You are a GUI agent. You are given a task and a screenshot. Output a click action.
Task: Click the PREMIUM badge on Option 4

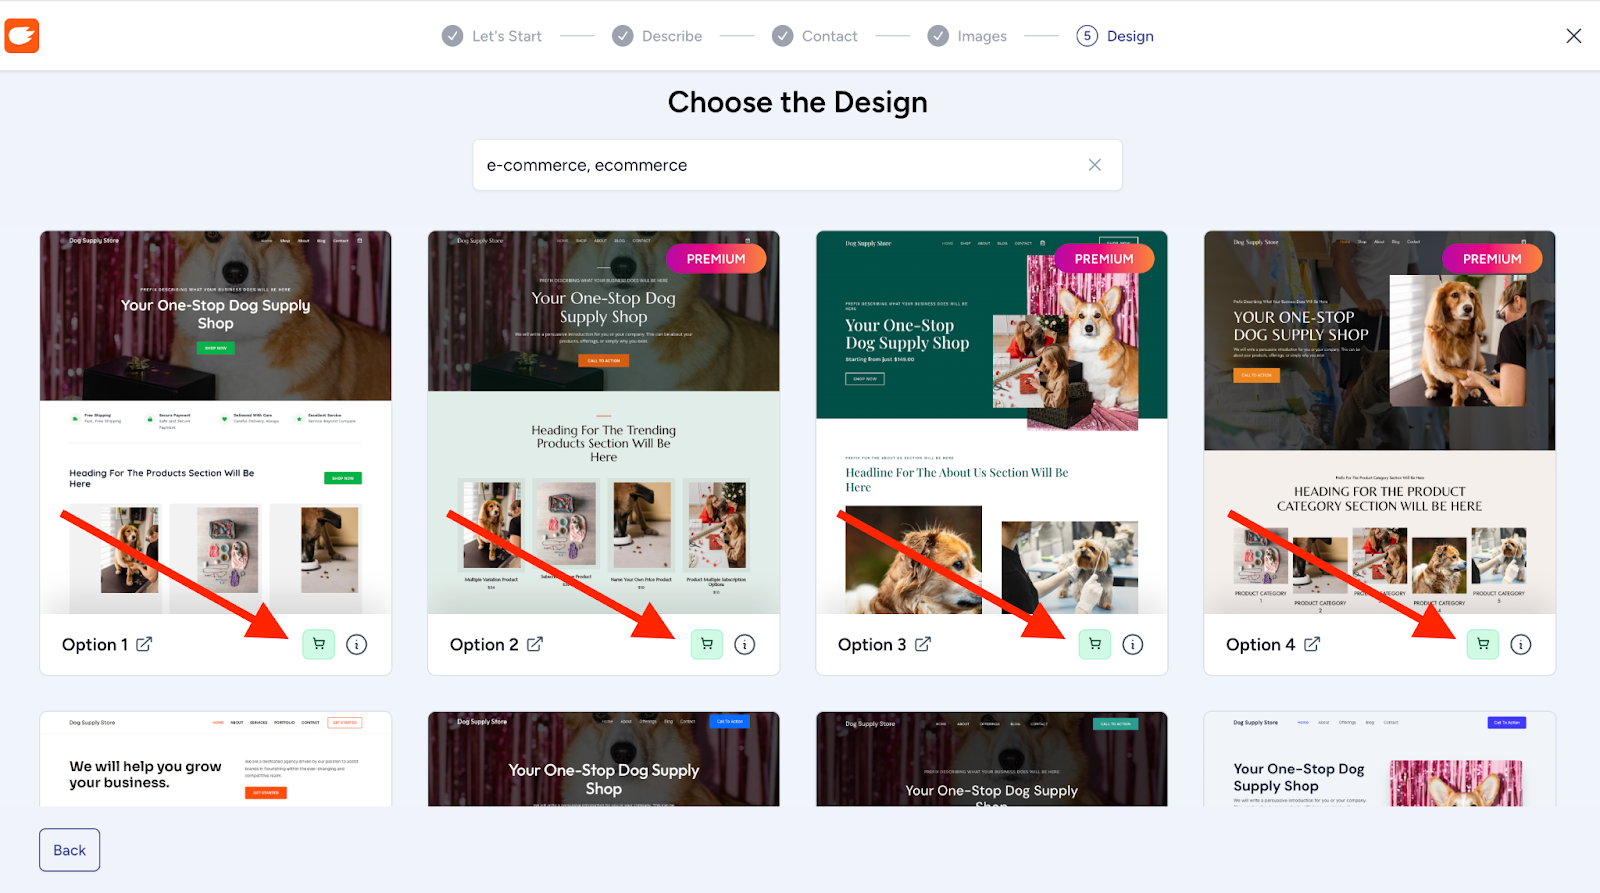(x=1492, y=259)
